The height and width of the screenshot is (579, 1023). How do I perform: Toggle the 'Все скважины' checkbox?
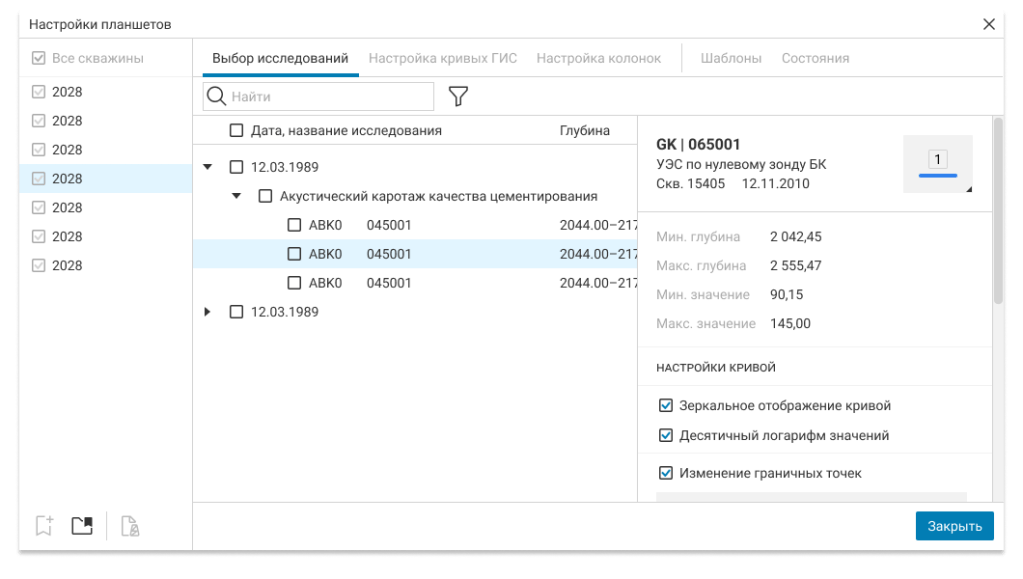point(40,58)
